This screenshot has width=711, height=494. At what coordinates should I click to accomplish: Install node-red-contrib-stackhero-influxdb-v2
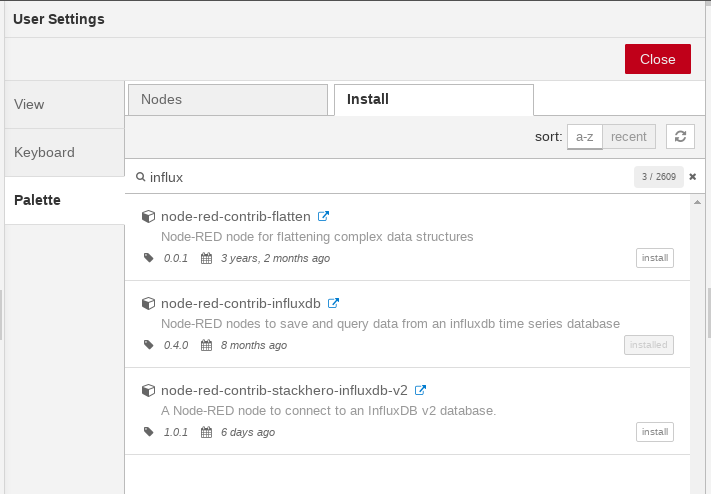click(655, 432)
